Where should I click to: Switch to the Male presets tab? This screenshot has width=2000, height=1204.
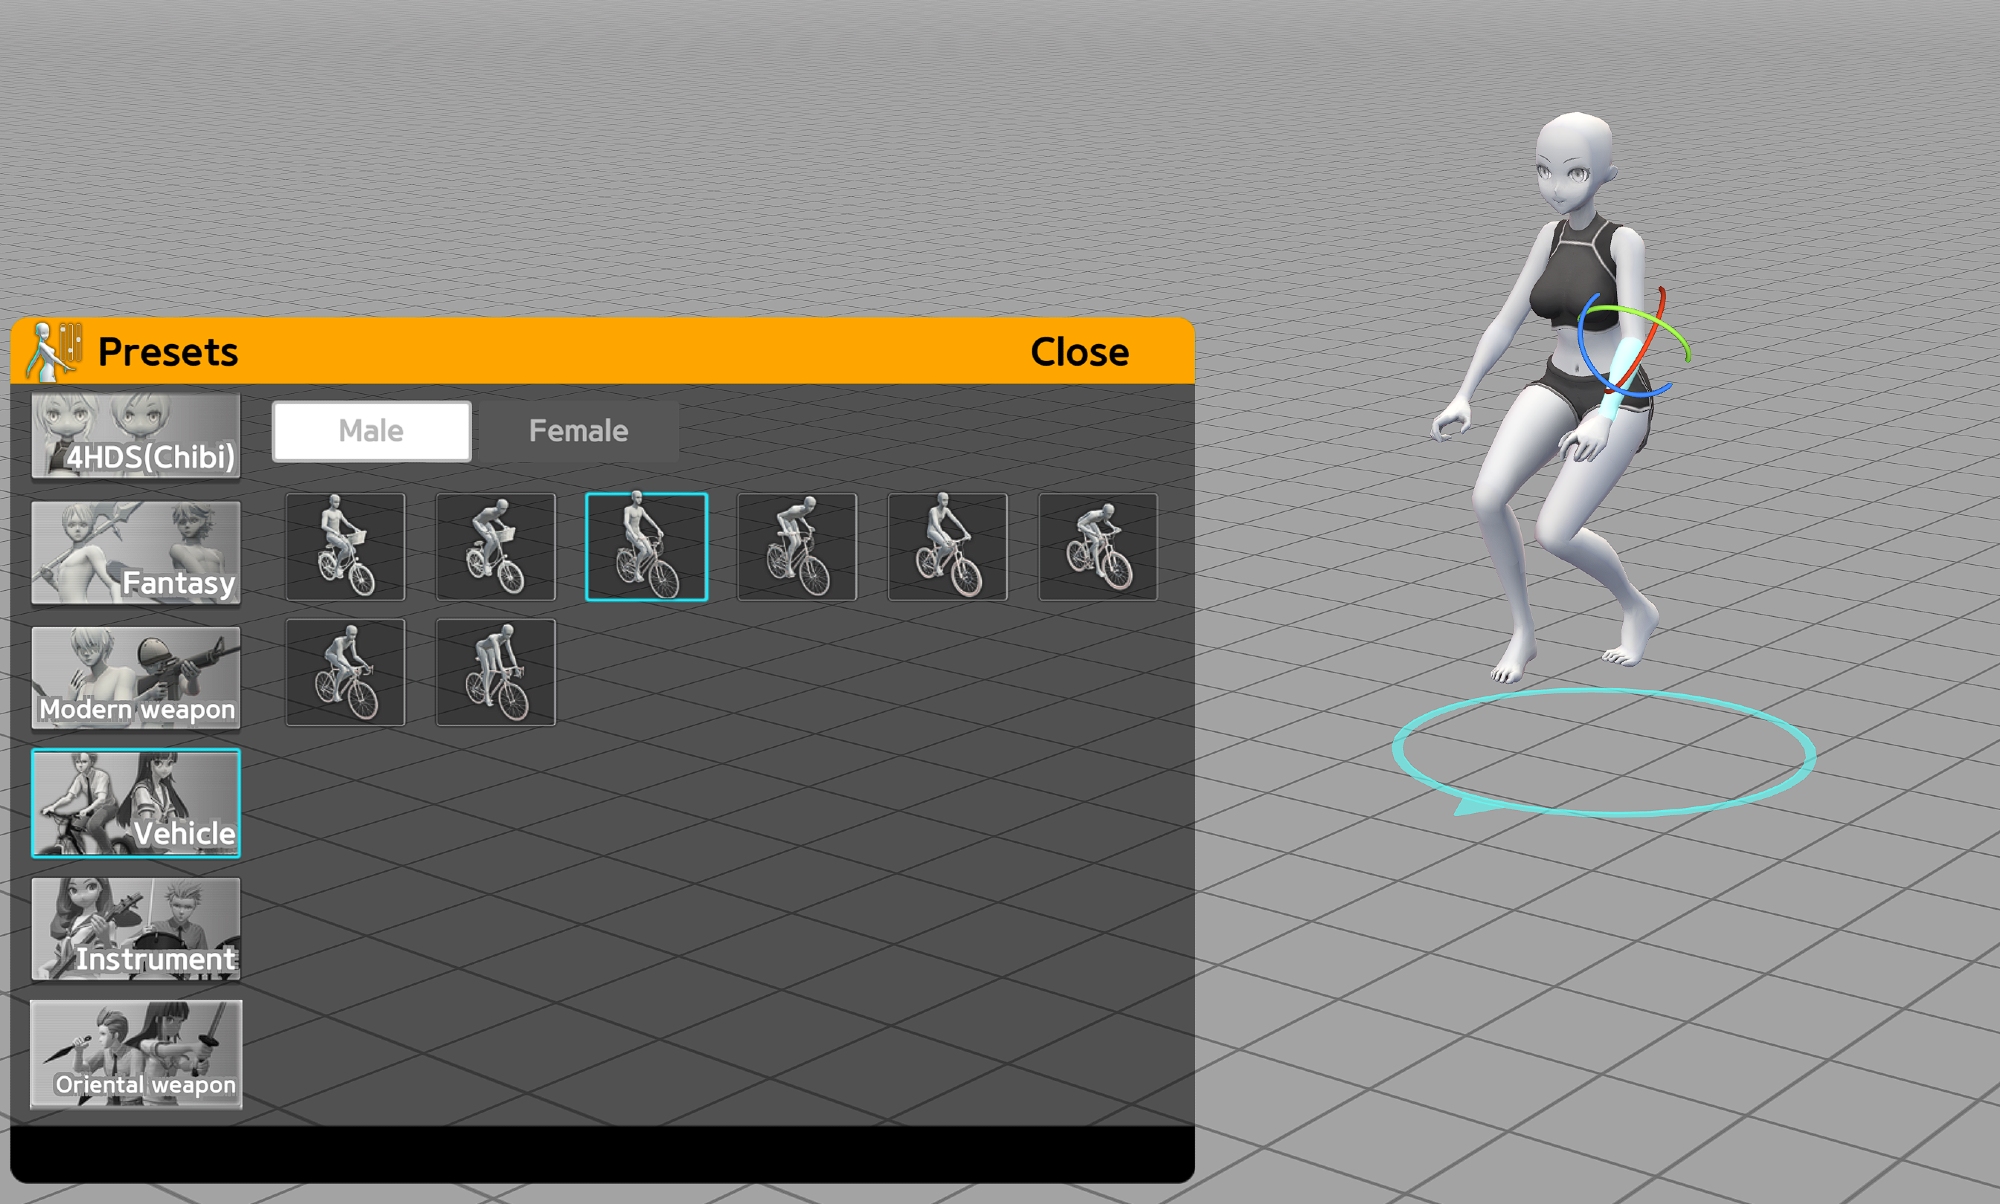coord(371,431)
